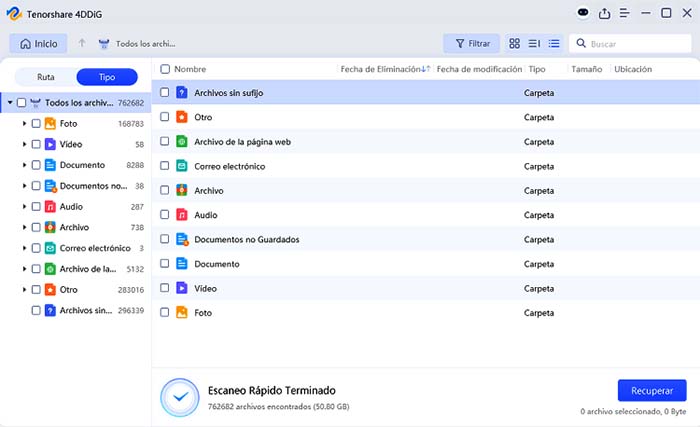Go up one level with the arrow icon
700x427 pixels.
[82, 43]
